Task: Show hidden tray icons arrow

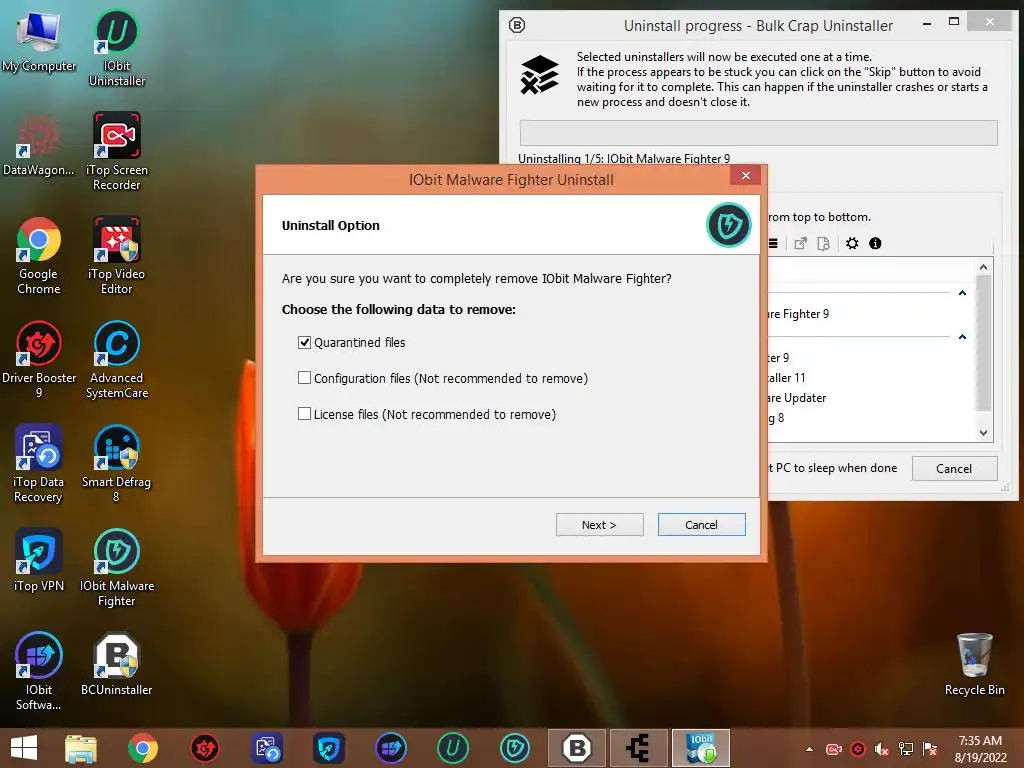Action: click(x=809, y=749)
